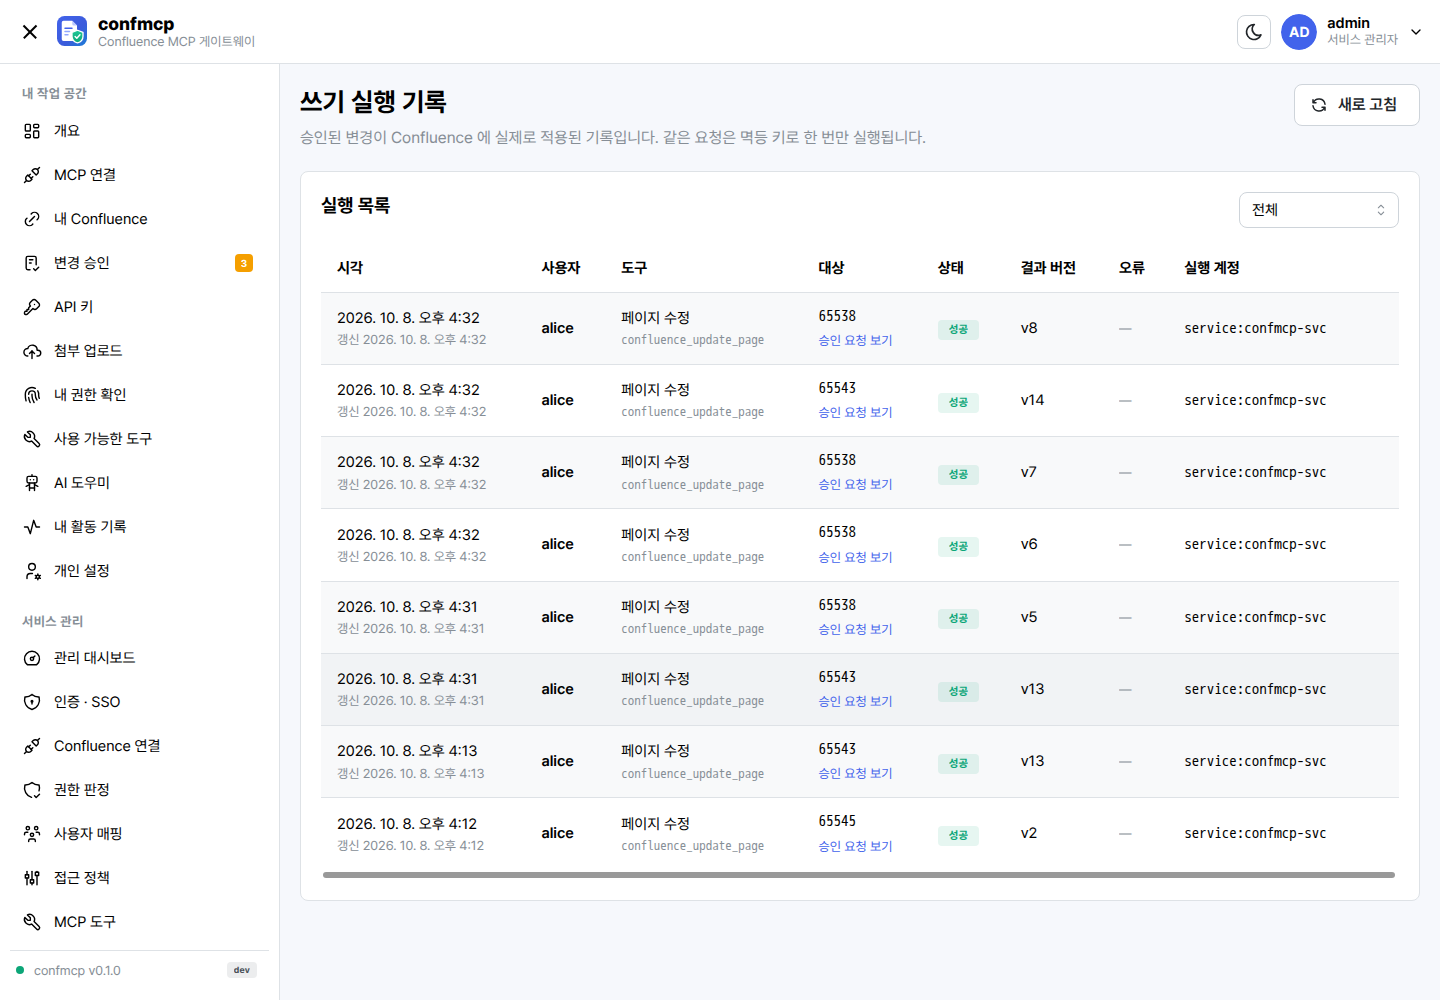This screenshot has height=1000, width=1440.
Task: Click the 새로 고침 refresh button
Action: (x=1356, y=105)
